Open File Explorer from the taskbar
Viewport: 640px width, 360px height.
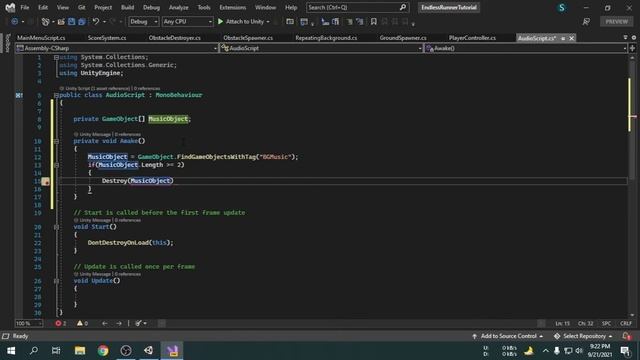(80, 350)
